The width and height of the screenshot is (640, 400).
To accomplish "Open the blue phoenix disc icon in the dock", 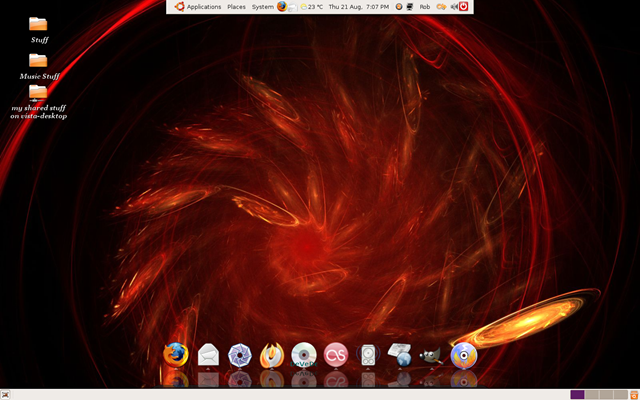I will [464, 355].
